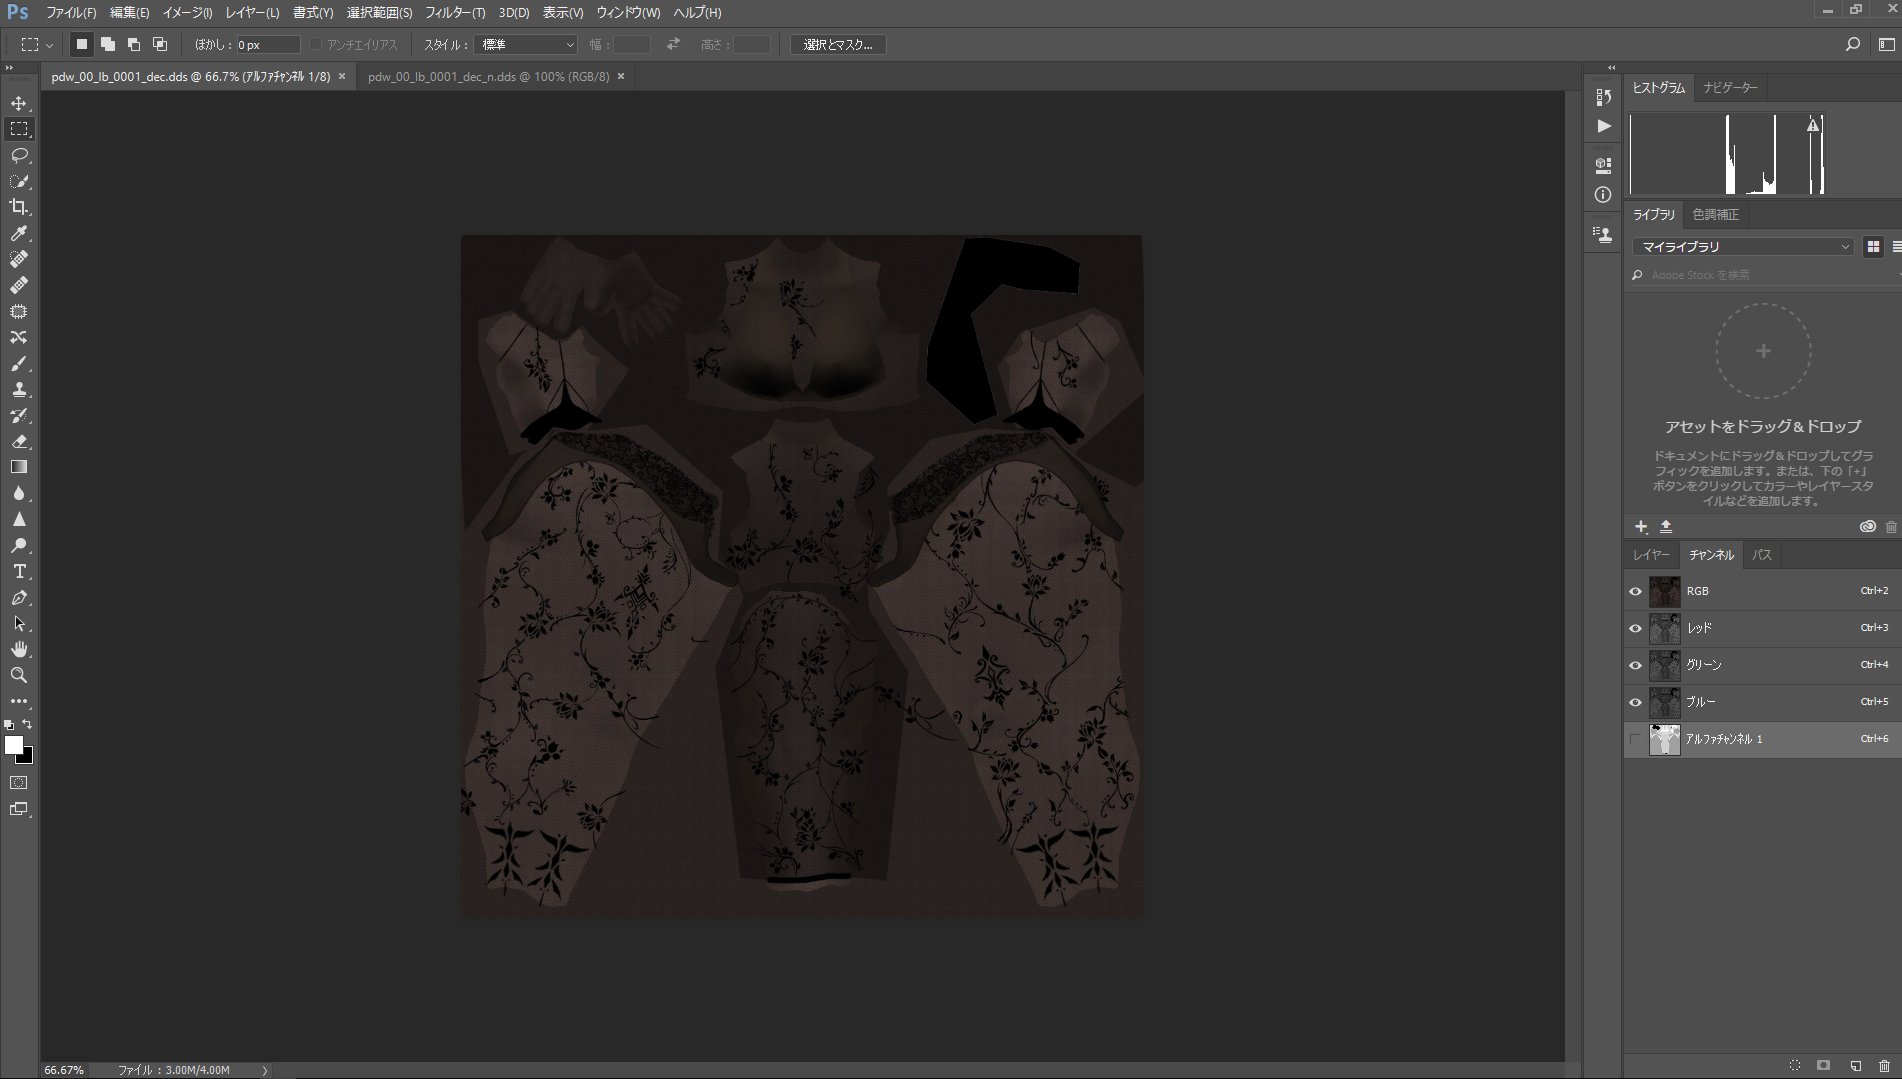The width and height of the screenshot is (1902, 1079).
Task: Select the Eraser tool
Action: tap(19, 441)
